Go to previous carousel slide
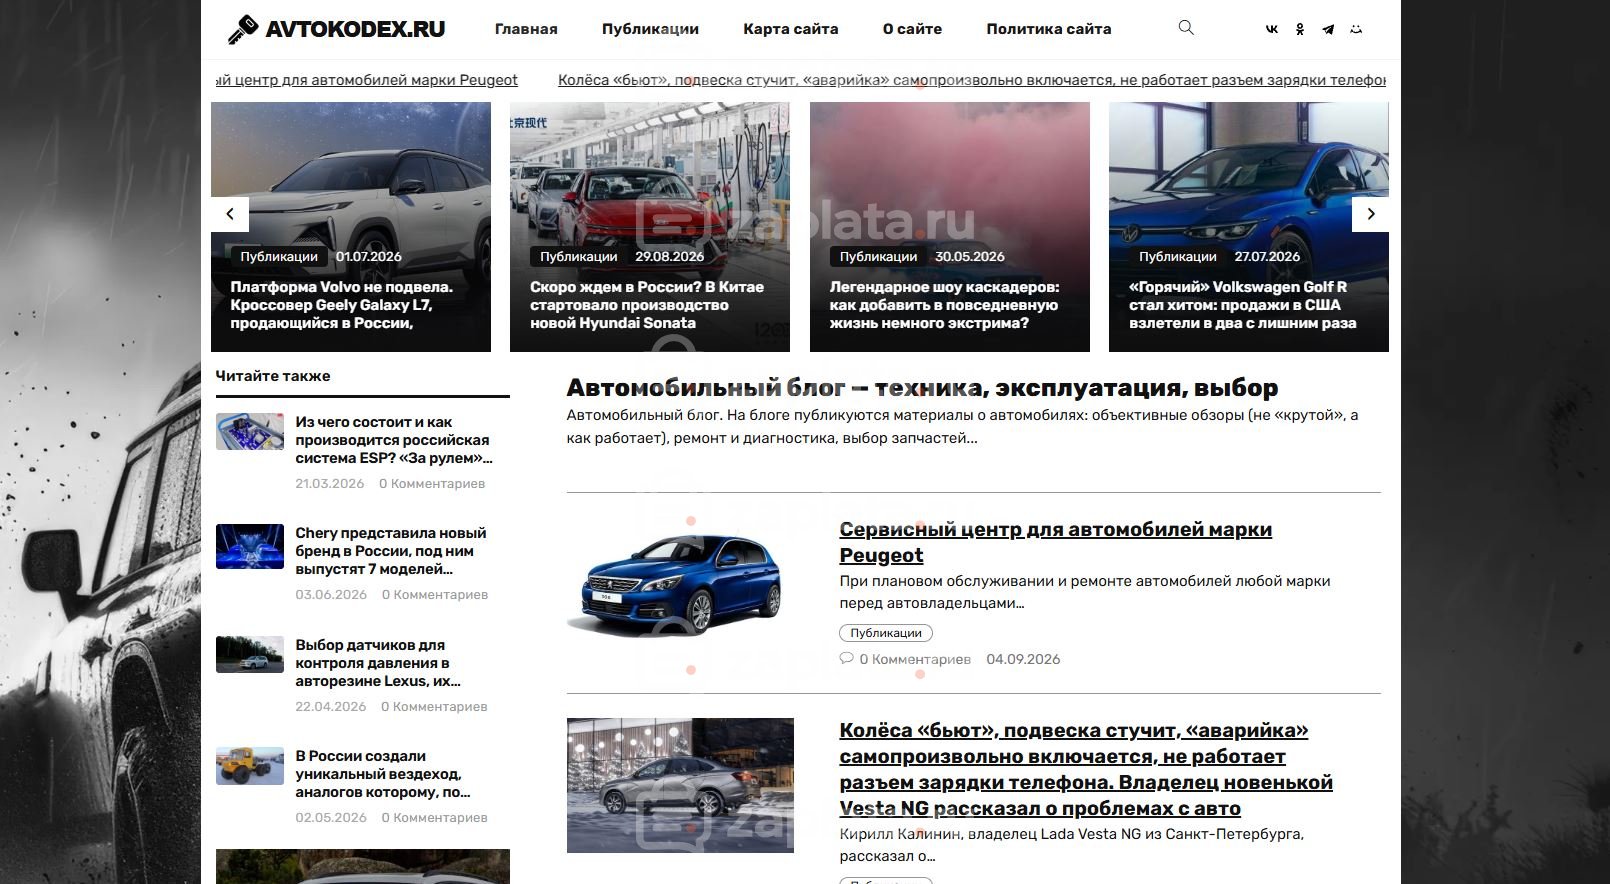1610x884 pixels. [x=230, y=214]
